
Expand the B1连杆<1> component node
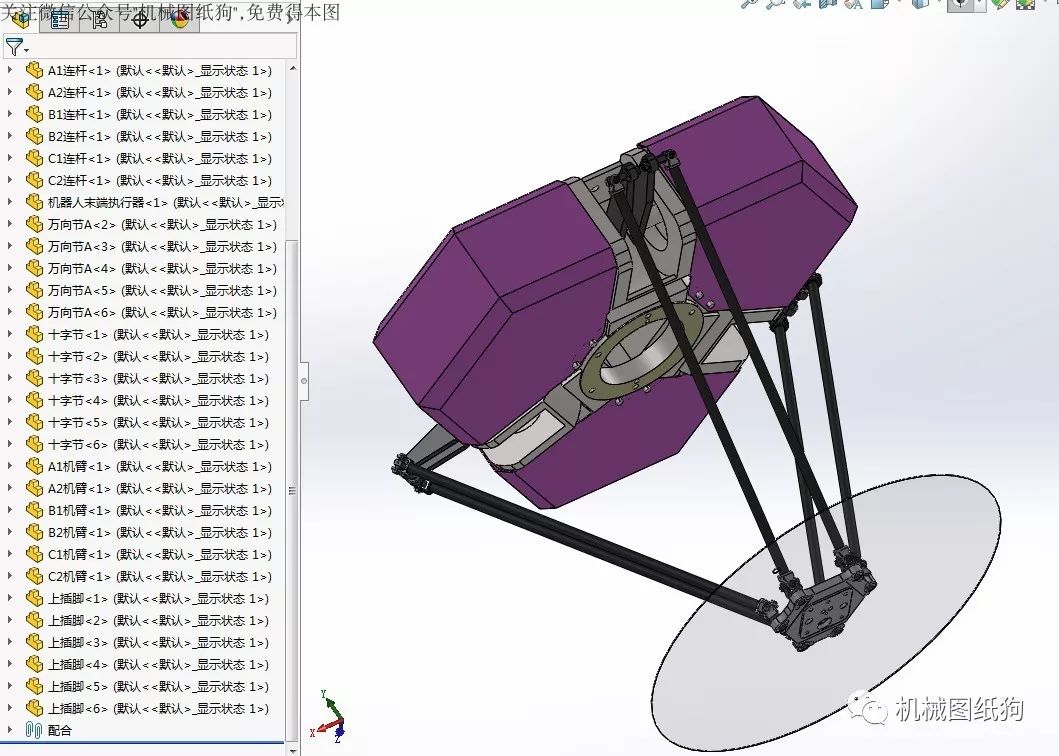tap(9, 114)
